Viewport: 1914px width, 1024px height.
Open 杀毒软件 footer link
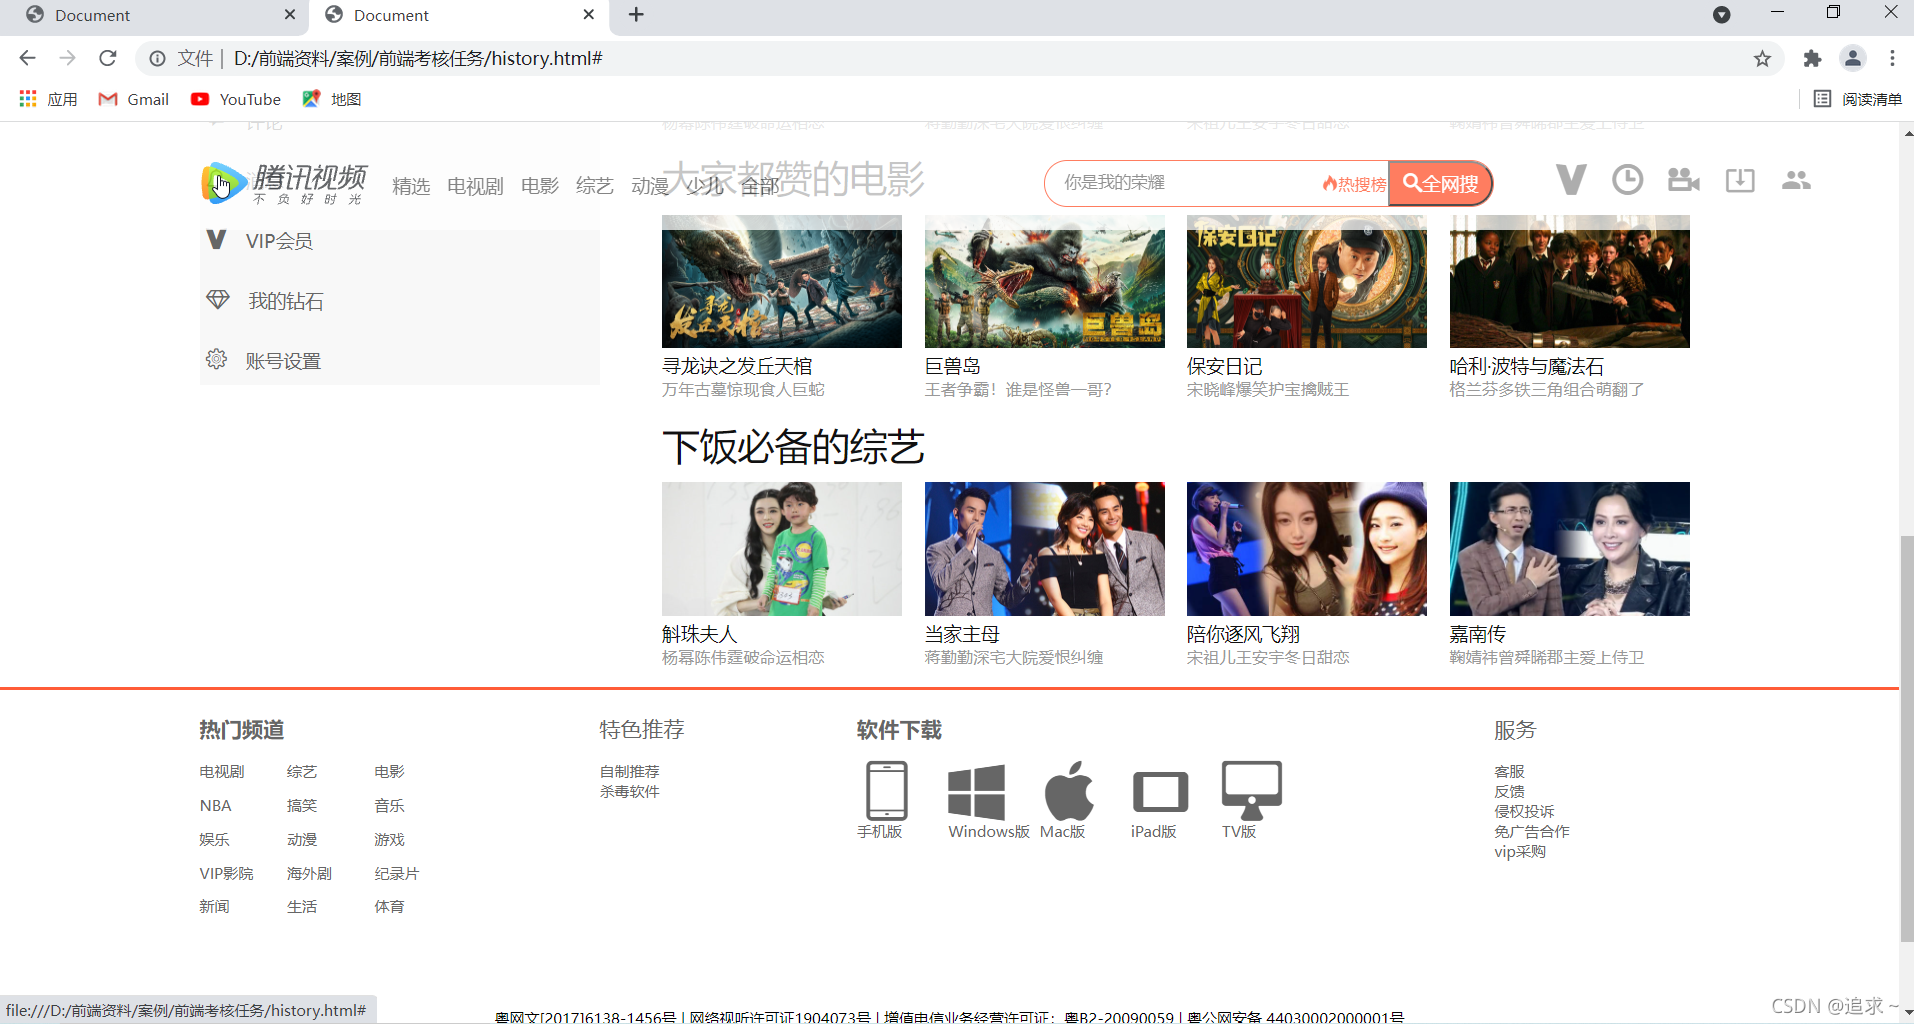[x=630, y=791]
